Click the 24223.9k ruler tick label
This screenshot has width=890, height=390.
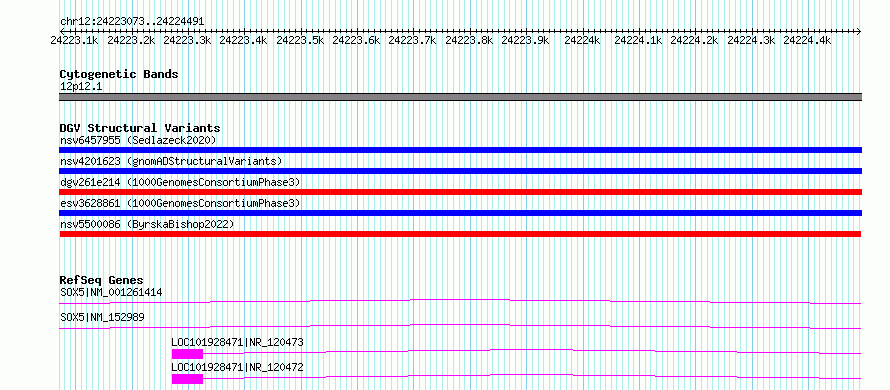pos(525,40)
